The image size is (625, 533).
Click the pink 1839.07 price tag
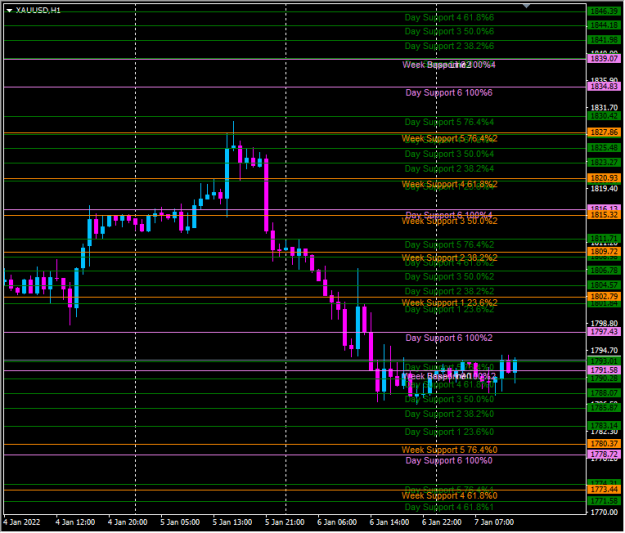[x=604, y=59]
